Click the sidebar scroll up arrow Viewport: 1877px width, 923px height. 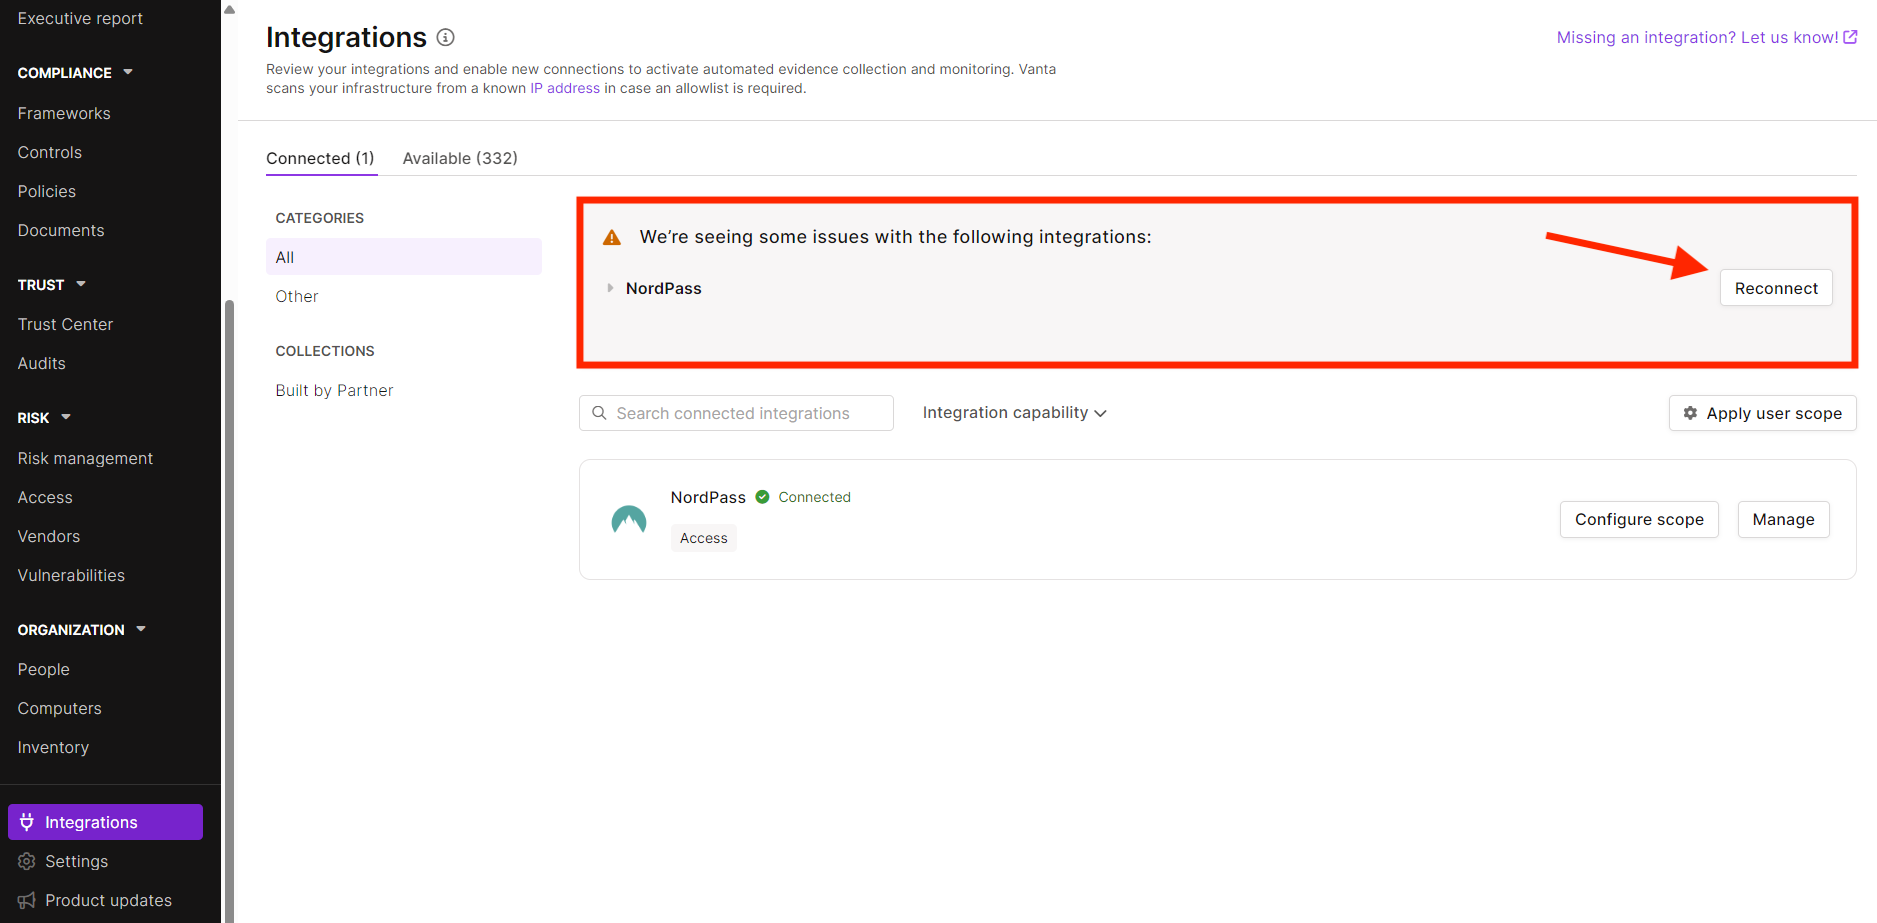pyautogui.click(x=229, y=10)
